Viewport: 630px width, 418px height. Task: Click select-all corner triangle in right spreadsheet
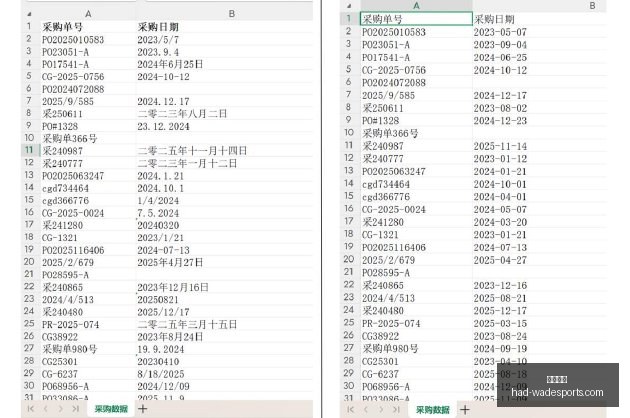click(349, 6)
